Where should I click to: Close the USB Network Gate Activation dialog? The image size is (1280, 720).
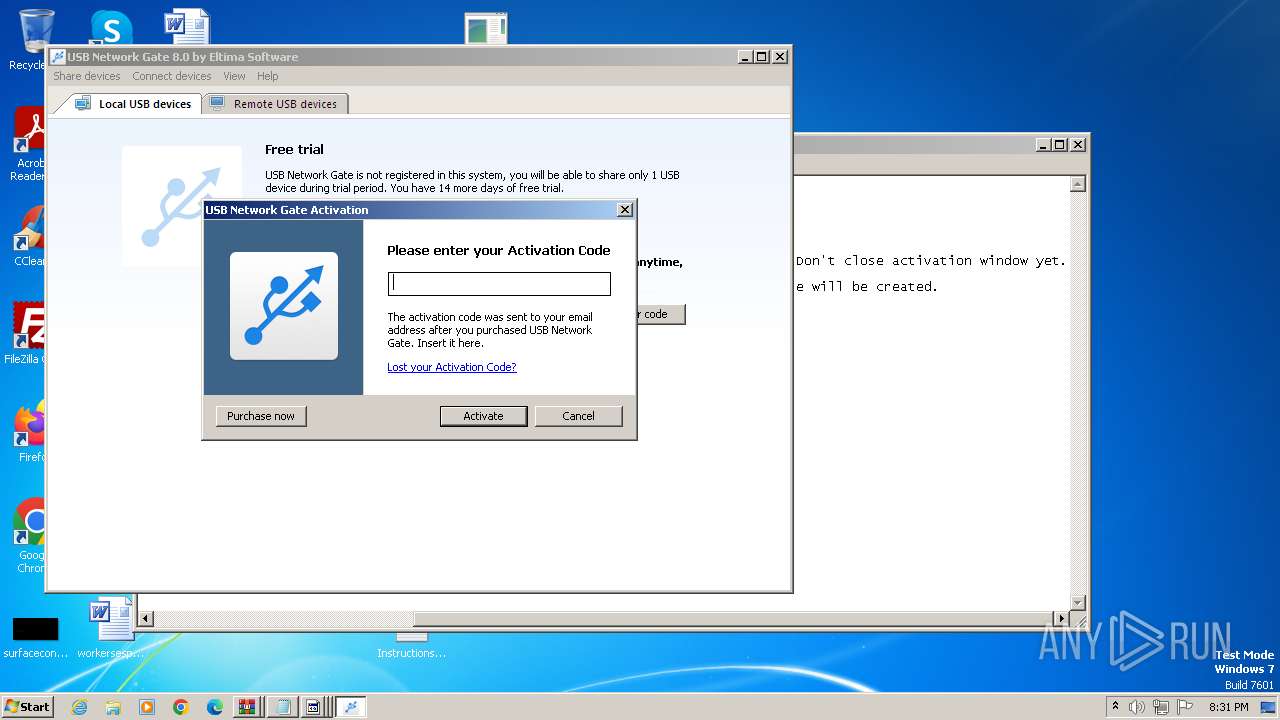(x=625, y=210)
